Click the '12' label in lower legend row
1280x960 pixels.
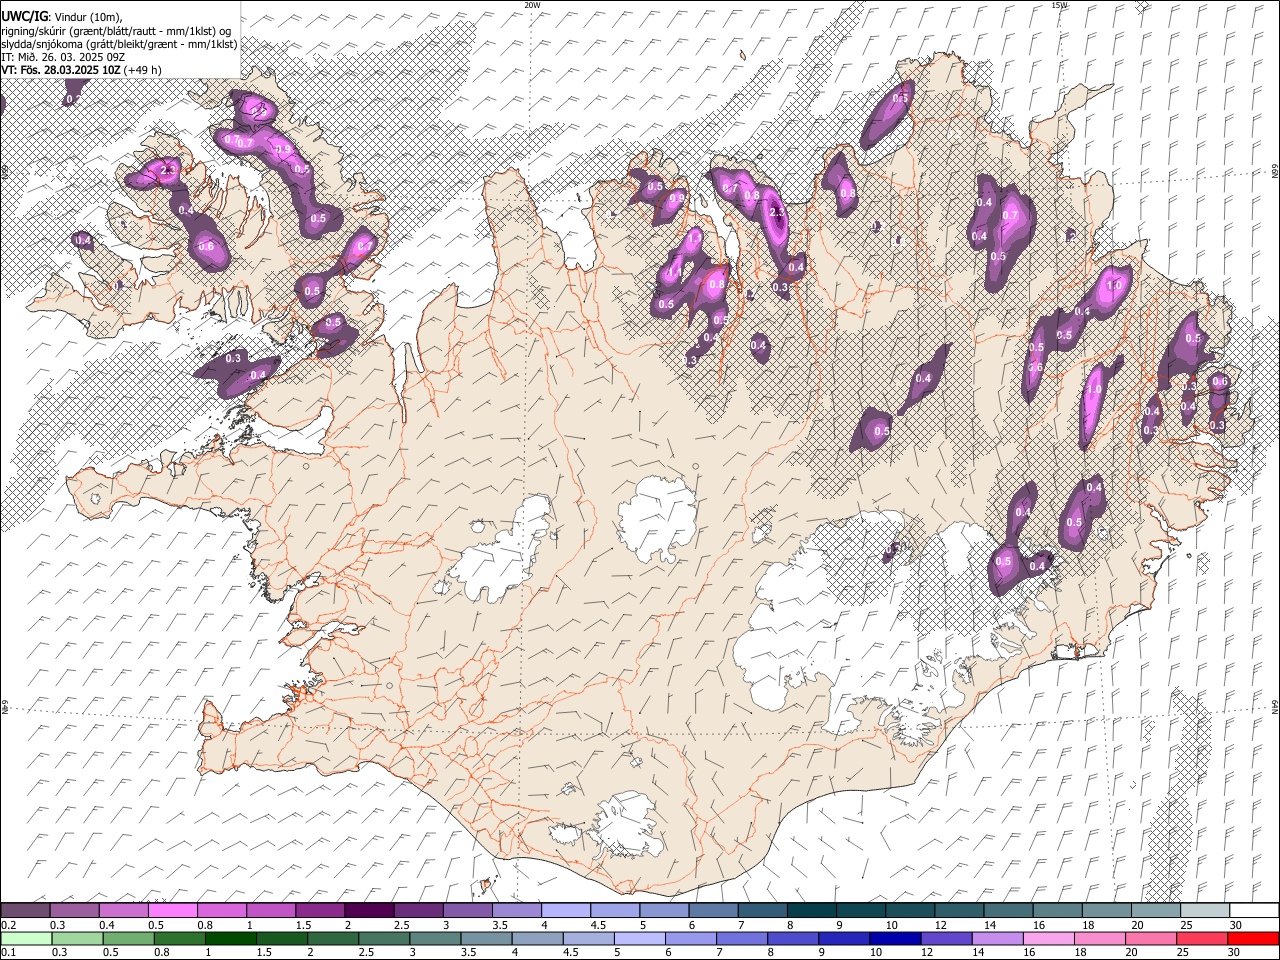(x=926, y=953)
